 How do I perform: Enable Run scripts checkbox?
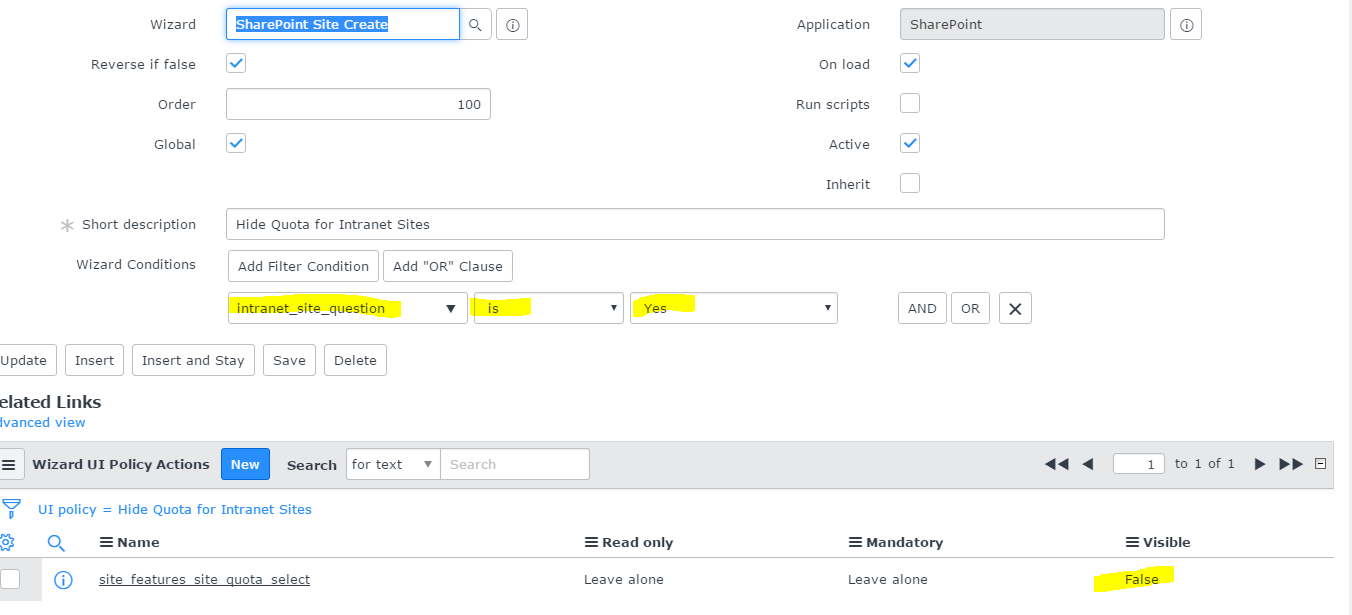[x=910, y=103]
